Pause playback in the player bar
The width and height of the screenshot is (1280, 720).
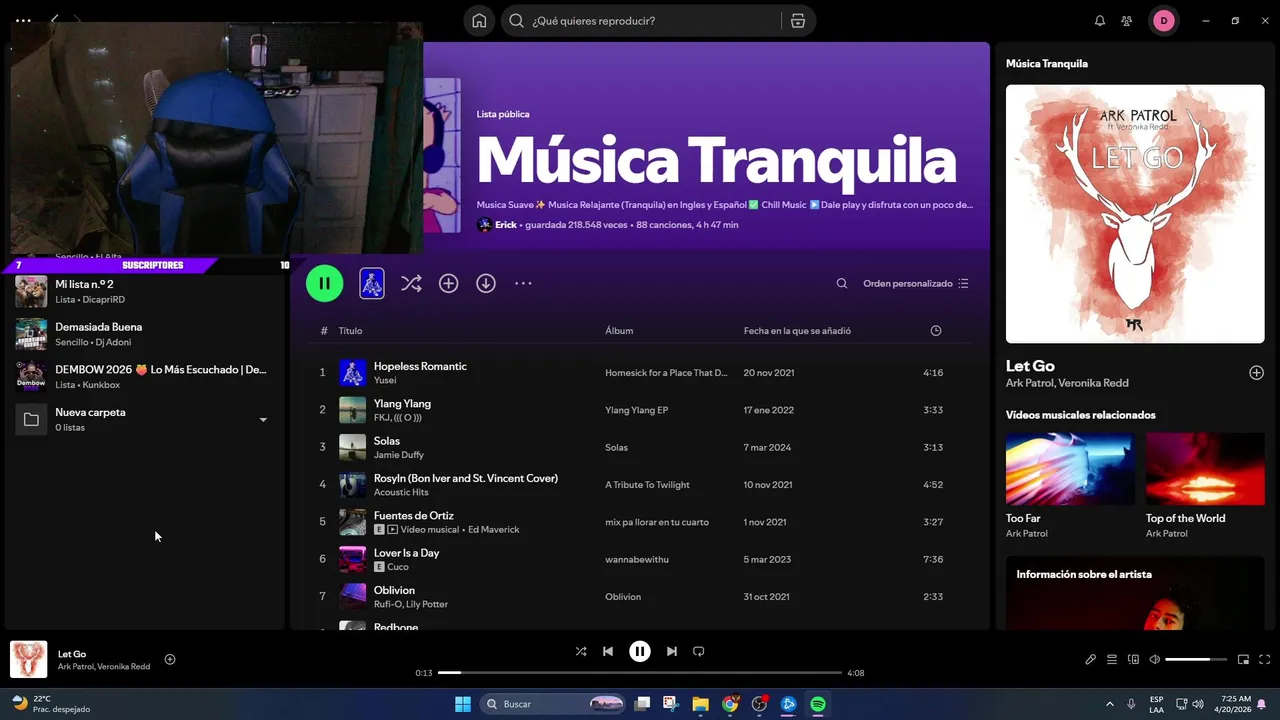coord(640,651)
